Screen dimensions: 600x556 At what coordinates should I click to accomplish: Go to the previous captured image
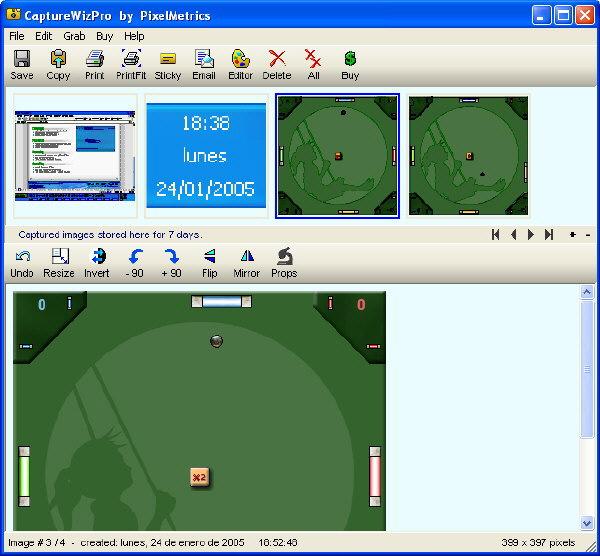click(514, 235)
